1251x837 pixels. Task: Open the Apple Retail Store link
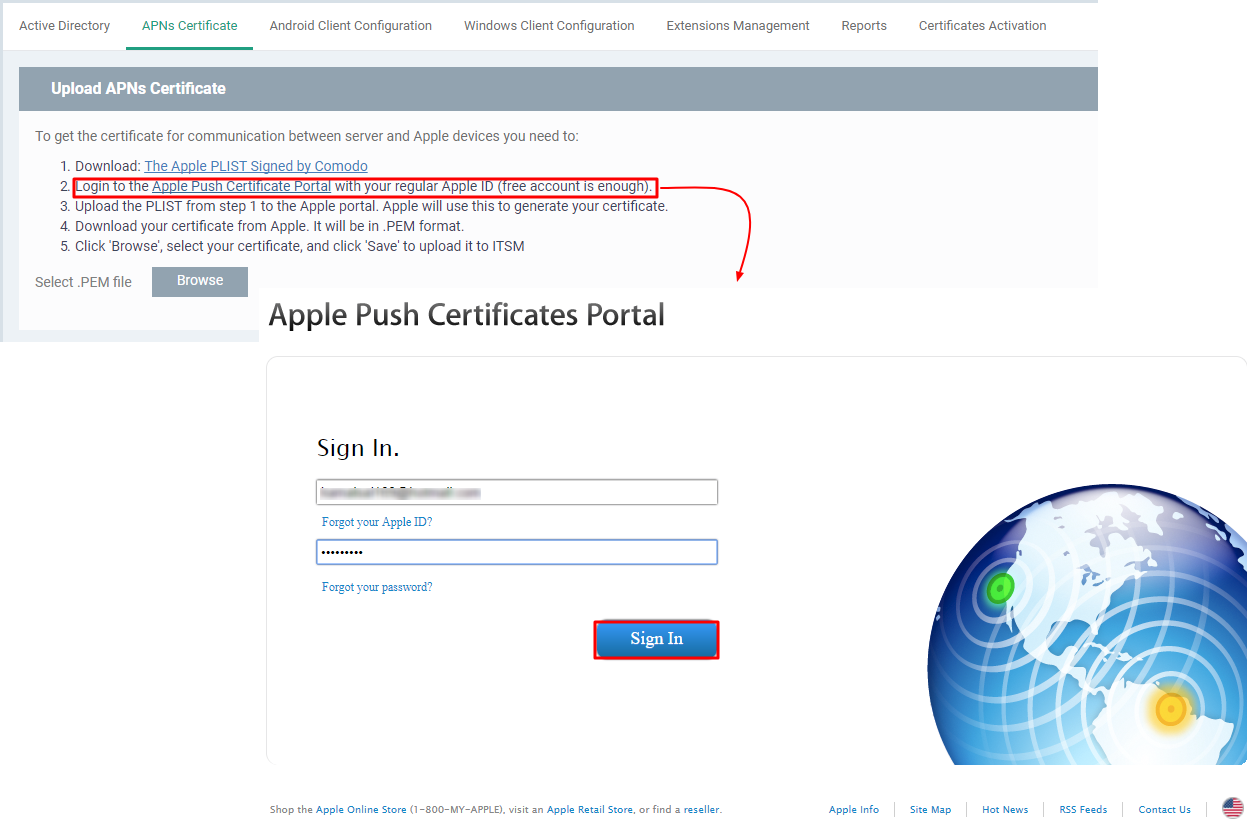[590, 810]
